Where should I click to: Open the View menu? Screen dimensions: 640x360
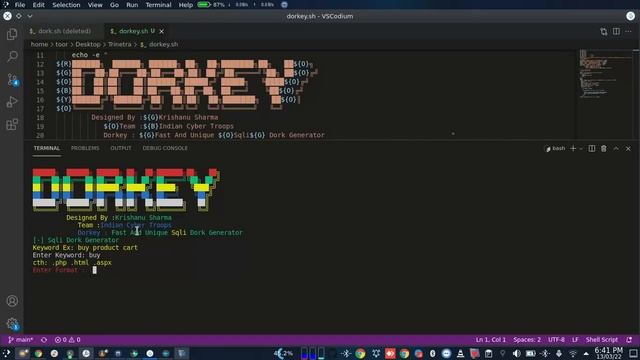click(95, 5)
